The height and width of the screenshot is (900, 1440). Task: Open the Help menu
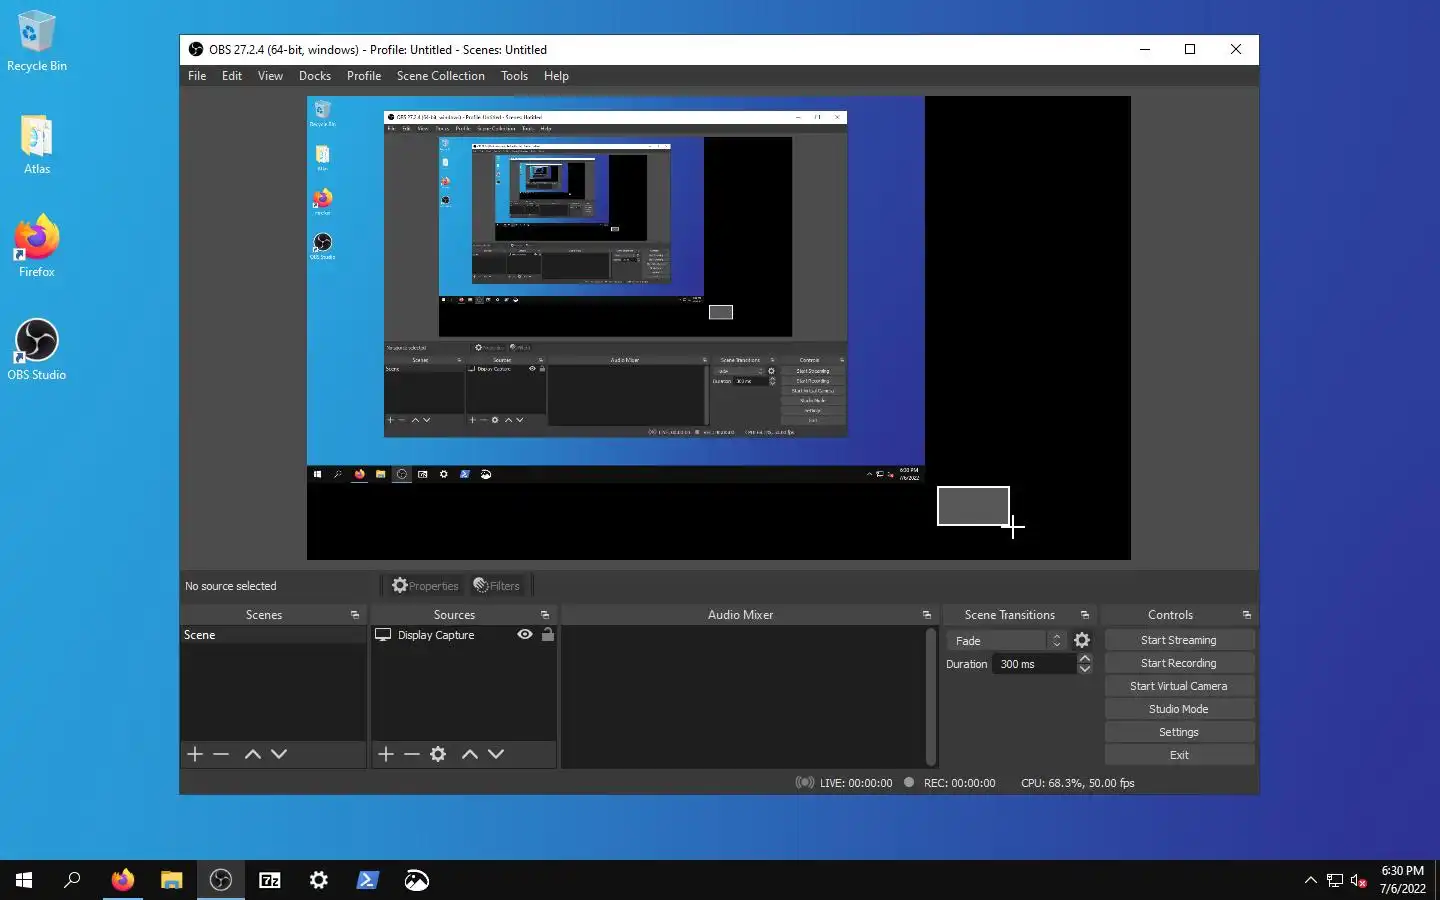click(556, 76)
